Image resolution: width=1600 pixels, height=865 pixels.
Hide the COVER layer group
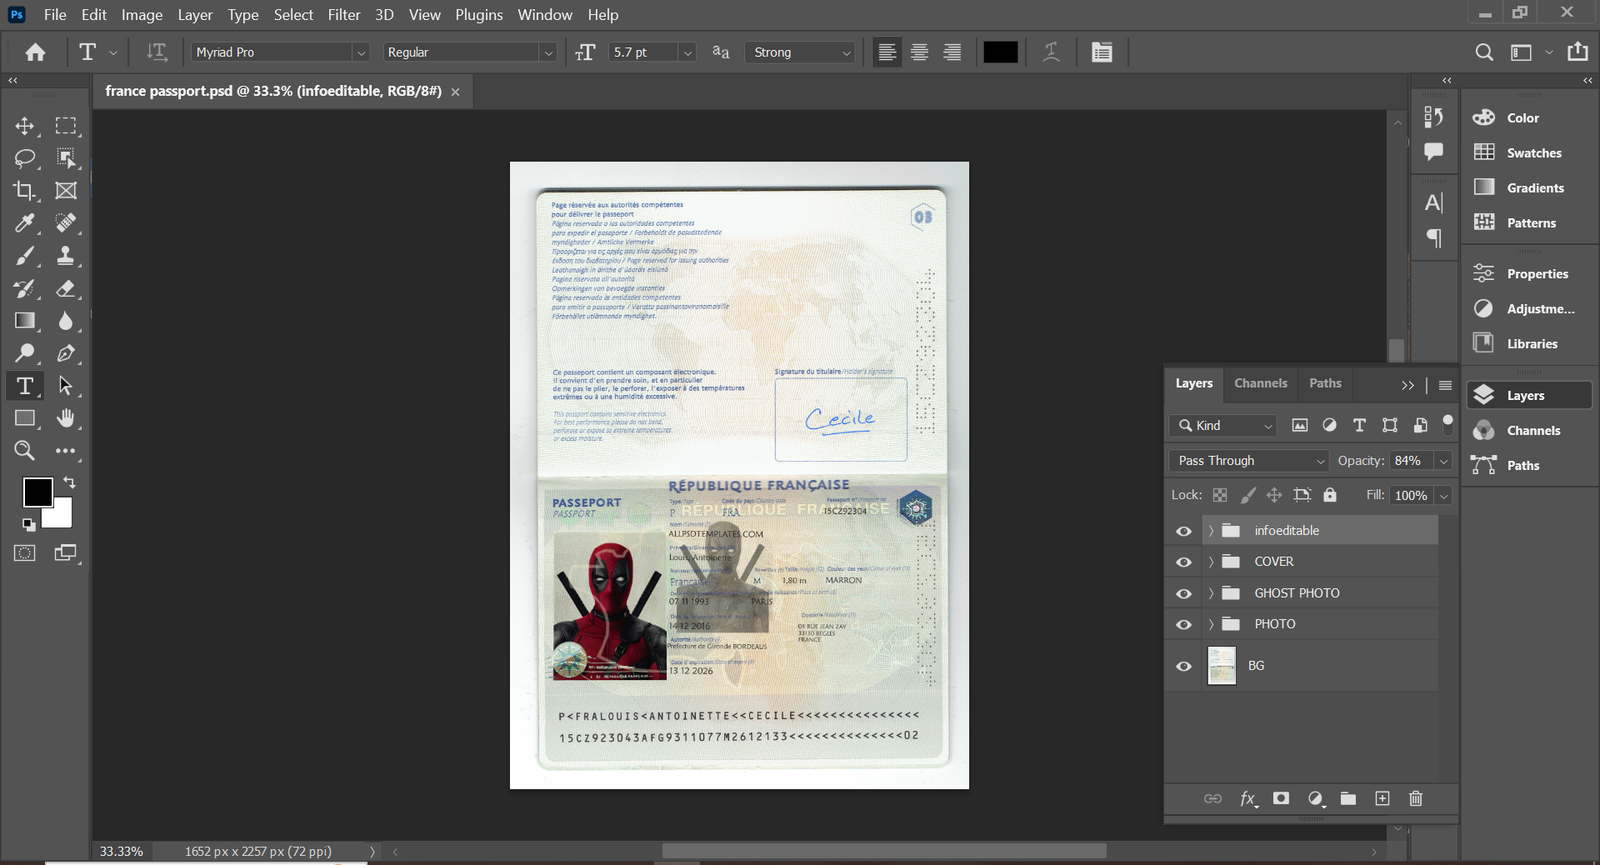(x=1184, y=562)
